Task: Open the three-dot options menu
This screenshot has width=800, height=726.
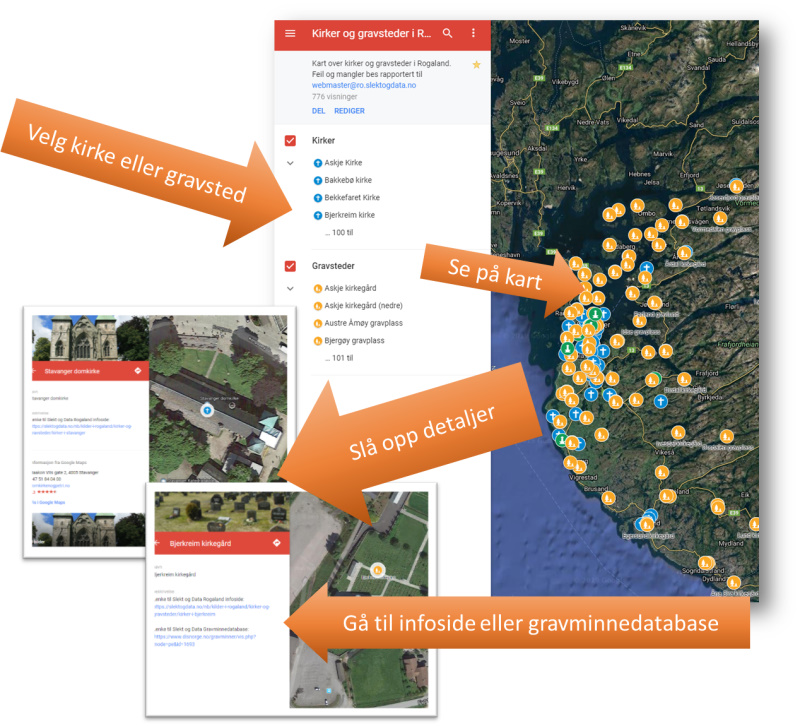Action: [473, 33]
